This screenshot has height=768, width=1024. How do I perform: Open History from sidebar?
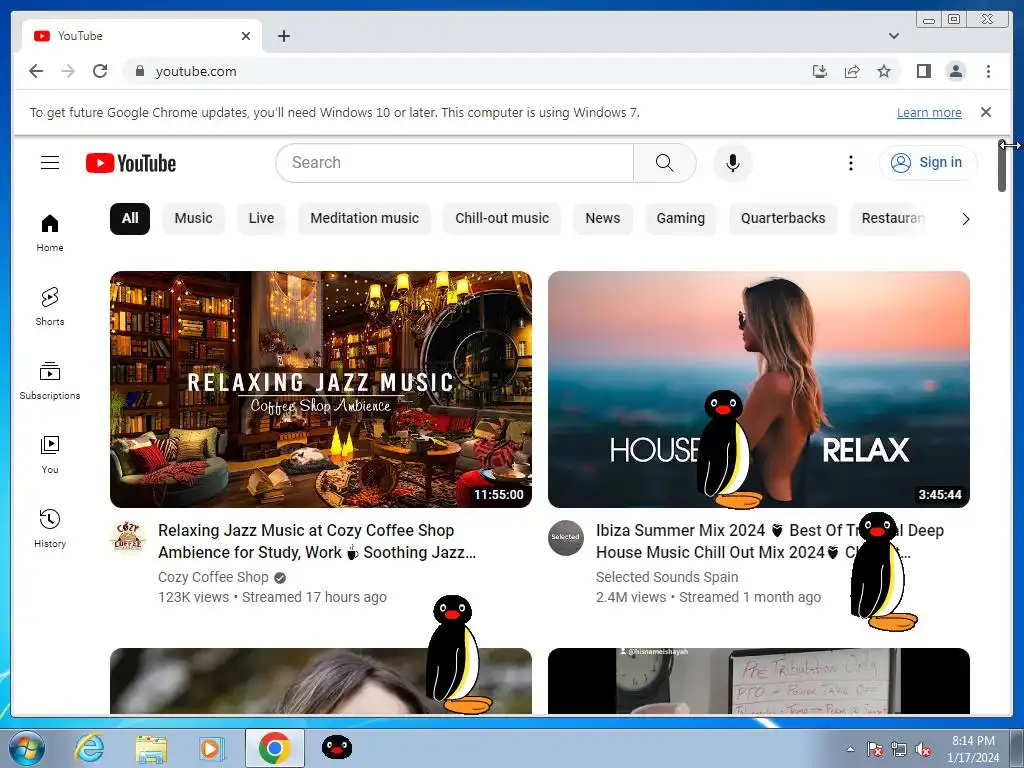click(x=50, y=528)
